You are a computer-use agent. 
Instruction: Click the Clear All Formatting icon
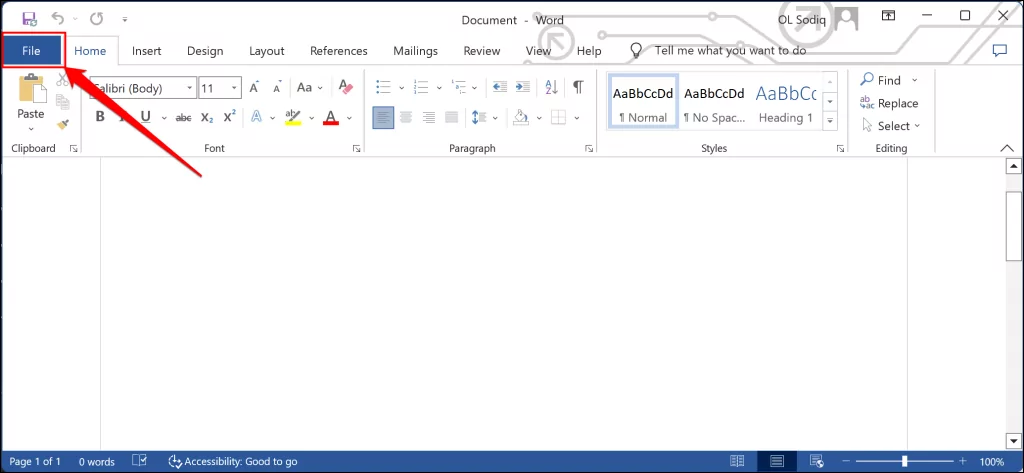pyautogui.click(x=345, y=87)
